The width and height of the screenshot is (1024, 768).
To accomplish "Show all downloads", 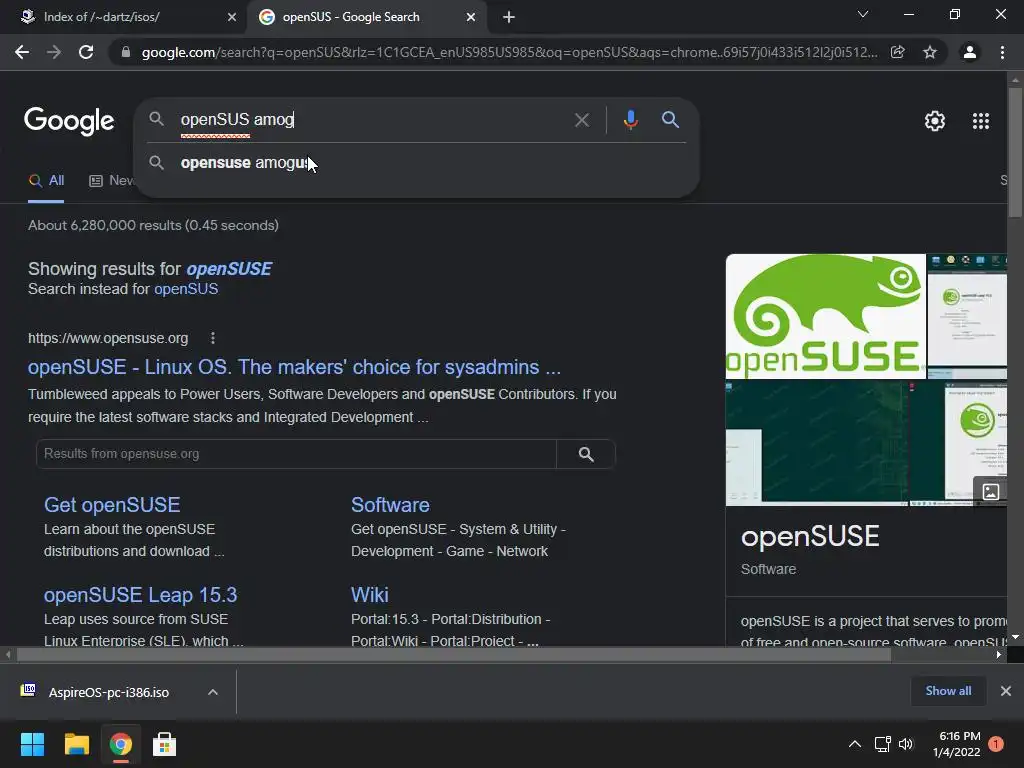I will tap(948, 691).
